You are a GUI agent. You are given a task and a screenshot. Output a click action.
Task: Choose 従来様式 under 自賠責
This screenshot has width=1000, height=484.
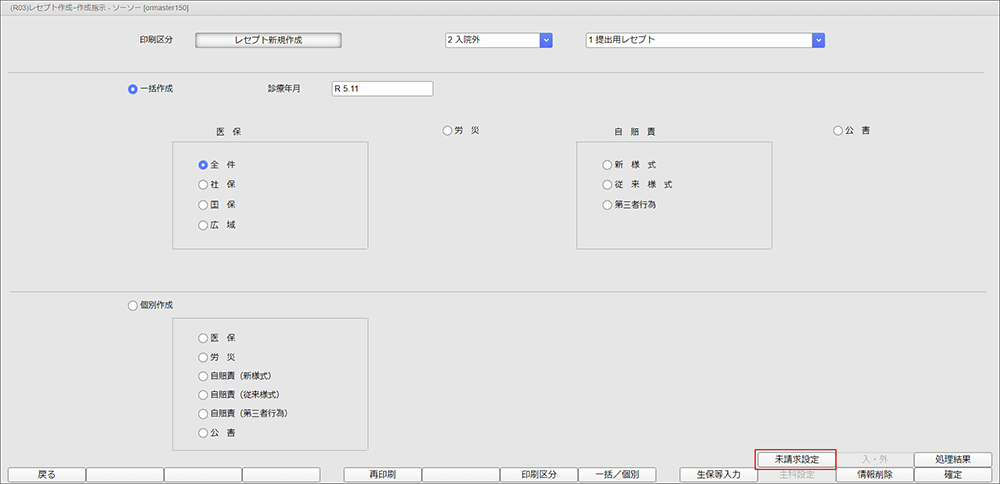[x=607, y=185]
